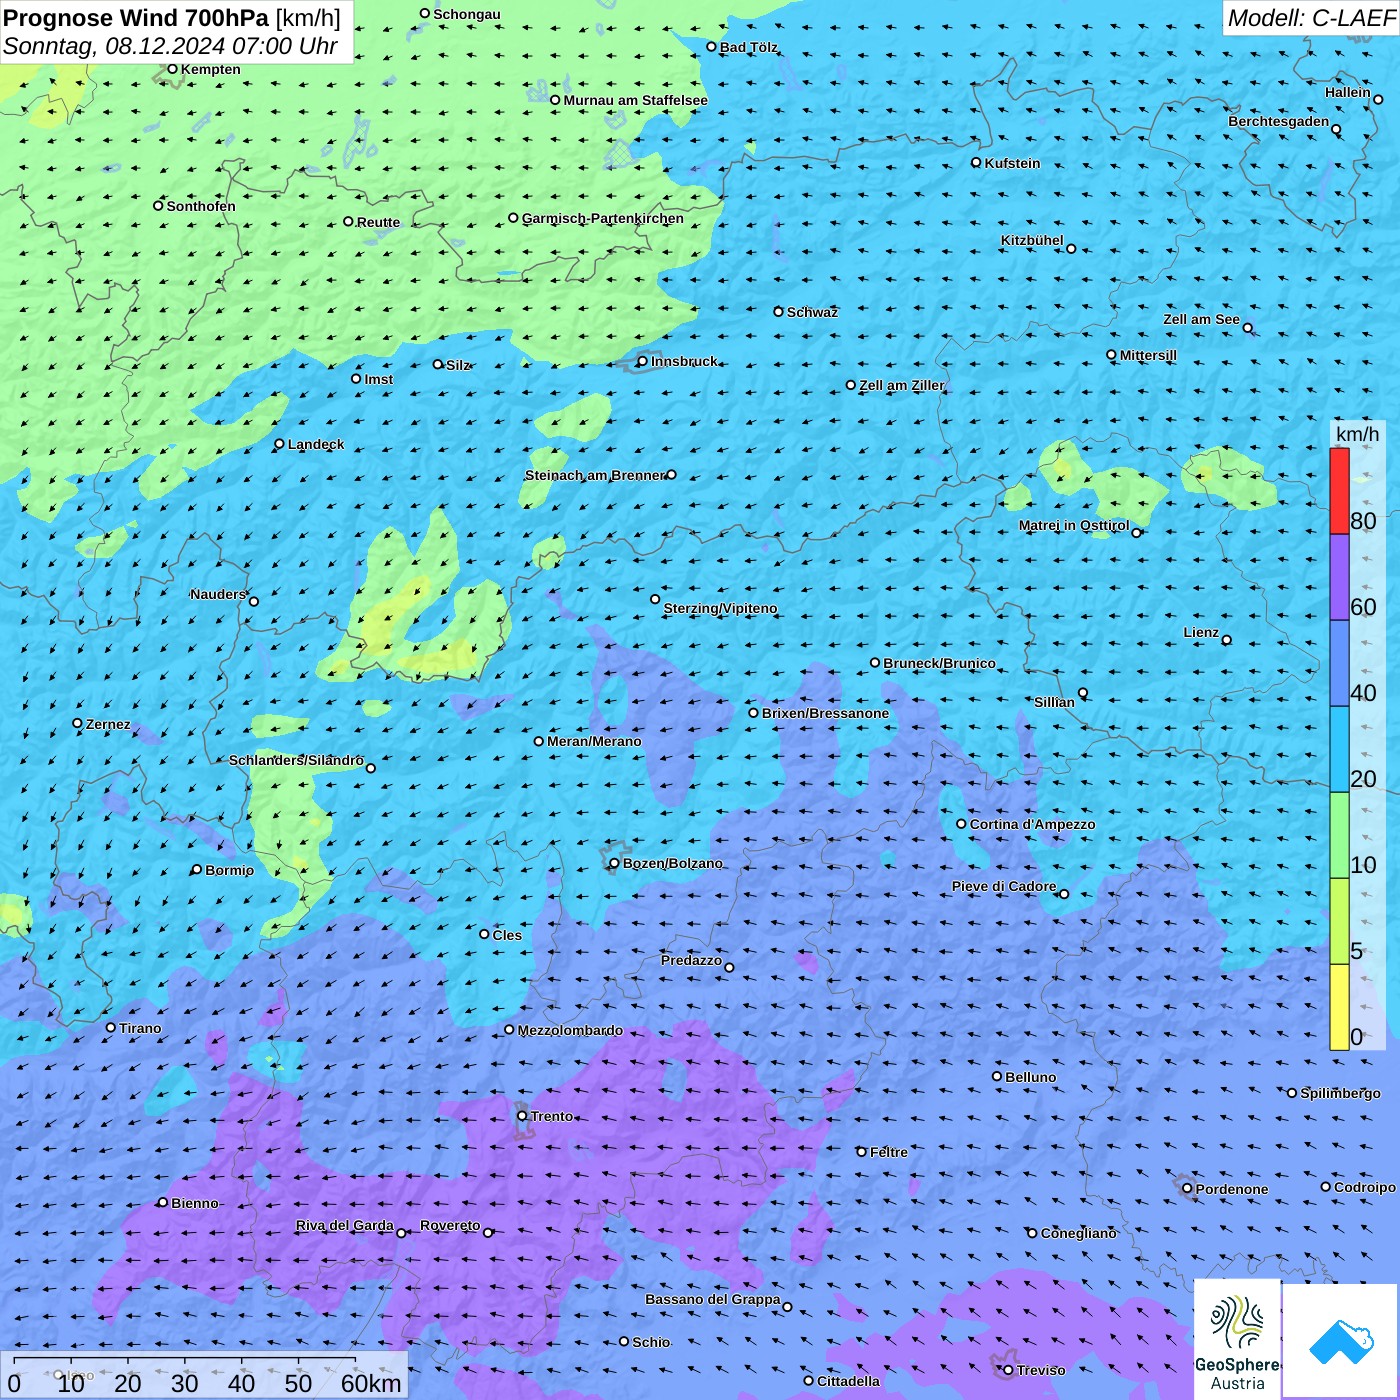Click the Schwaz location dot

click(779, 312)
